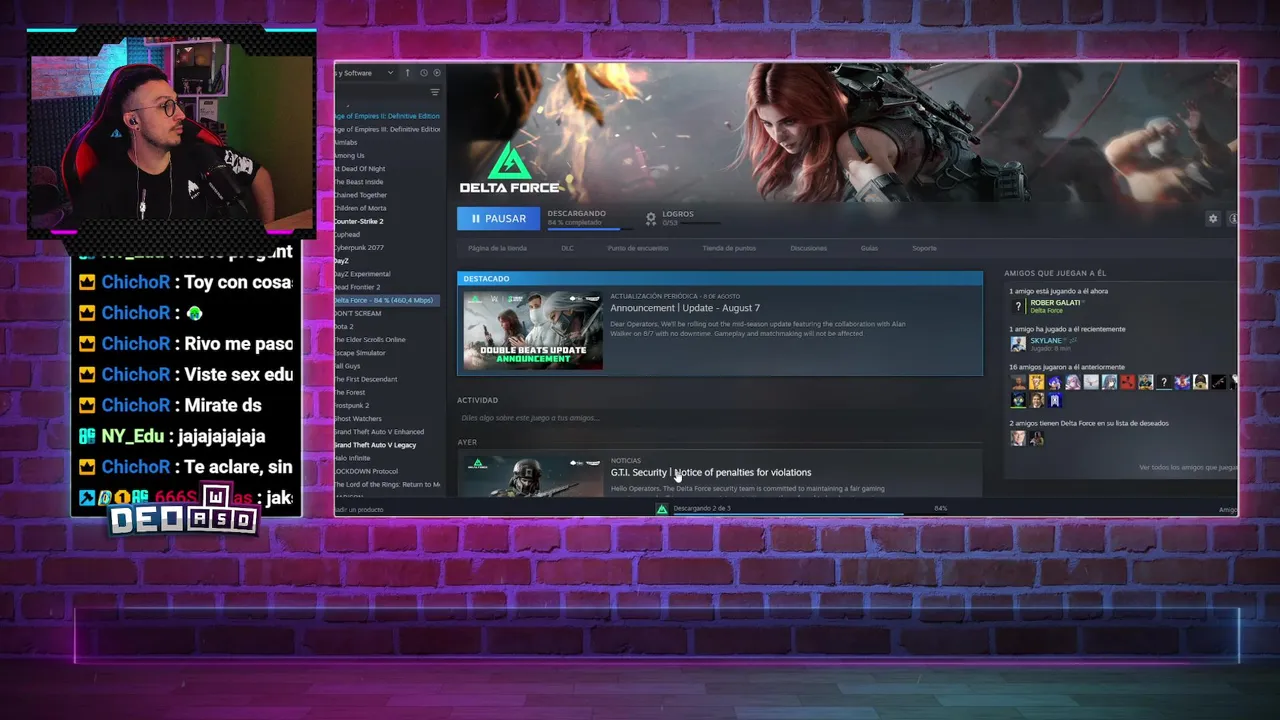Select Age of Empires III: Definitive Edition

387,129
